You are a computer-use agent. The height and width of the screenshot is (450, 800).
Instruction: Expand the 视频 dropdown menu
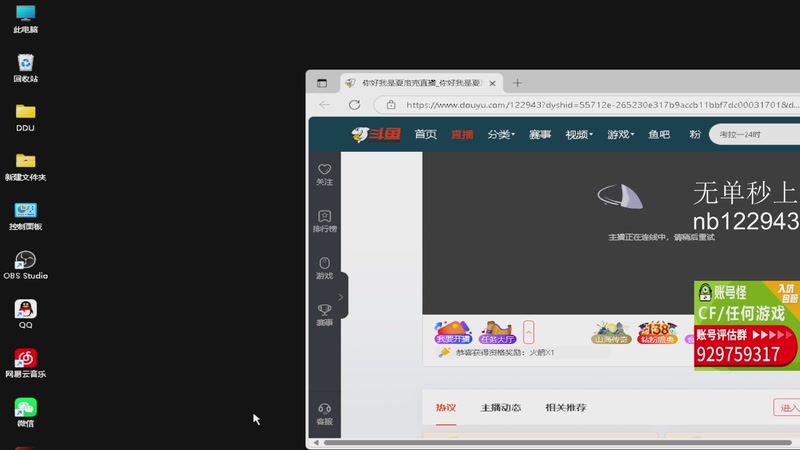click(x=579, y=134)
